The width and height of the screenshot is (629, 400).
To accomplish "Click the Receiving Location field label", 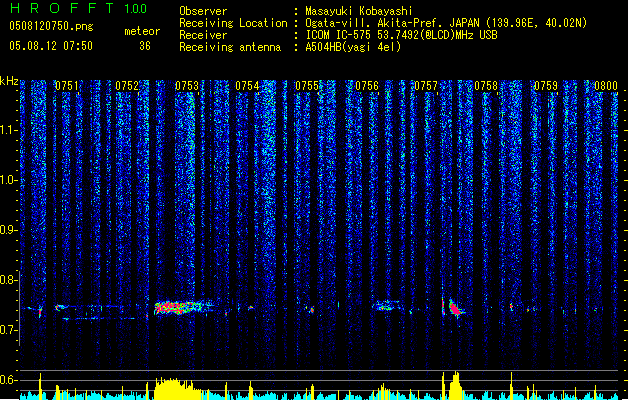I will [x=233, y=23].
